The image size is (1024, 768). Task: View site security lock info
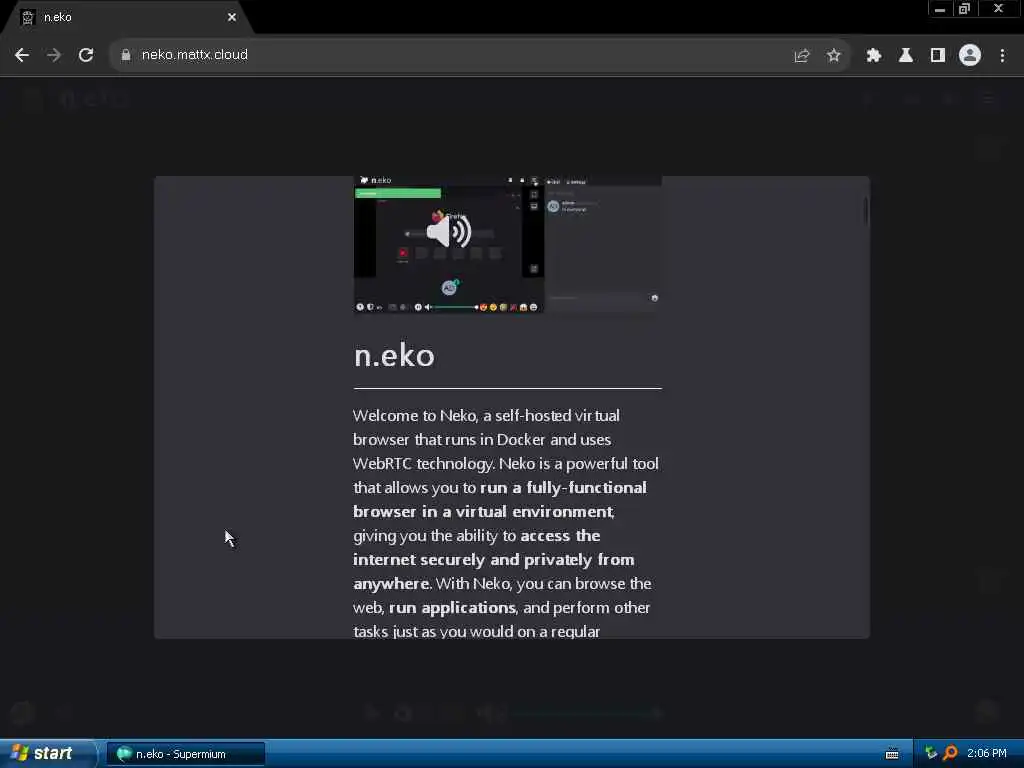click(x=126, y=55)
